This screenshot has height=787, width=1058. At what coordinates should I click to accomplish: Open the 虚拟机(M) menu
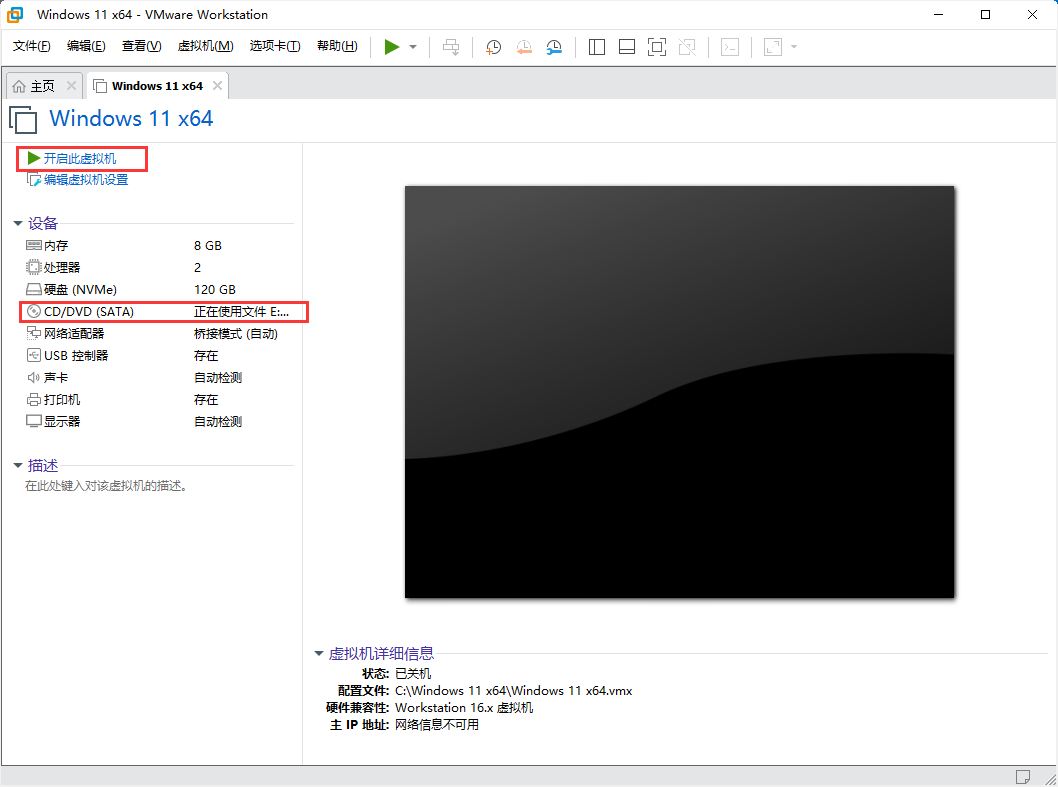pyautogui.click(x=205, y=46)
